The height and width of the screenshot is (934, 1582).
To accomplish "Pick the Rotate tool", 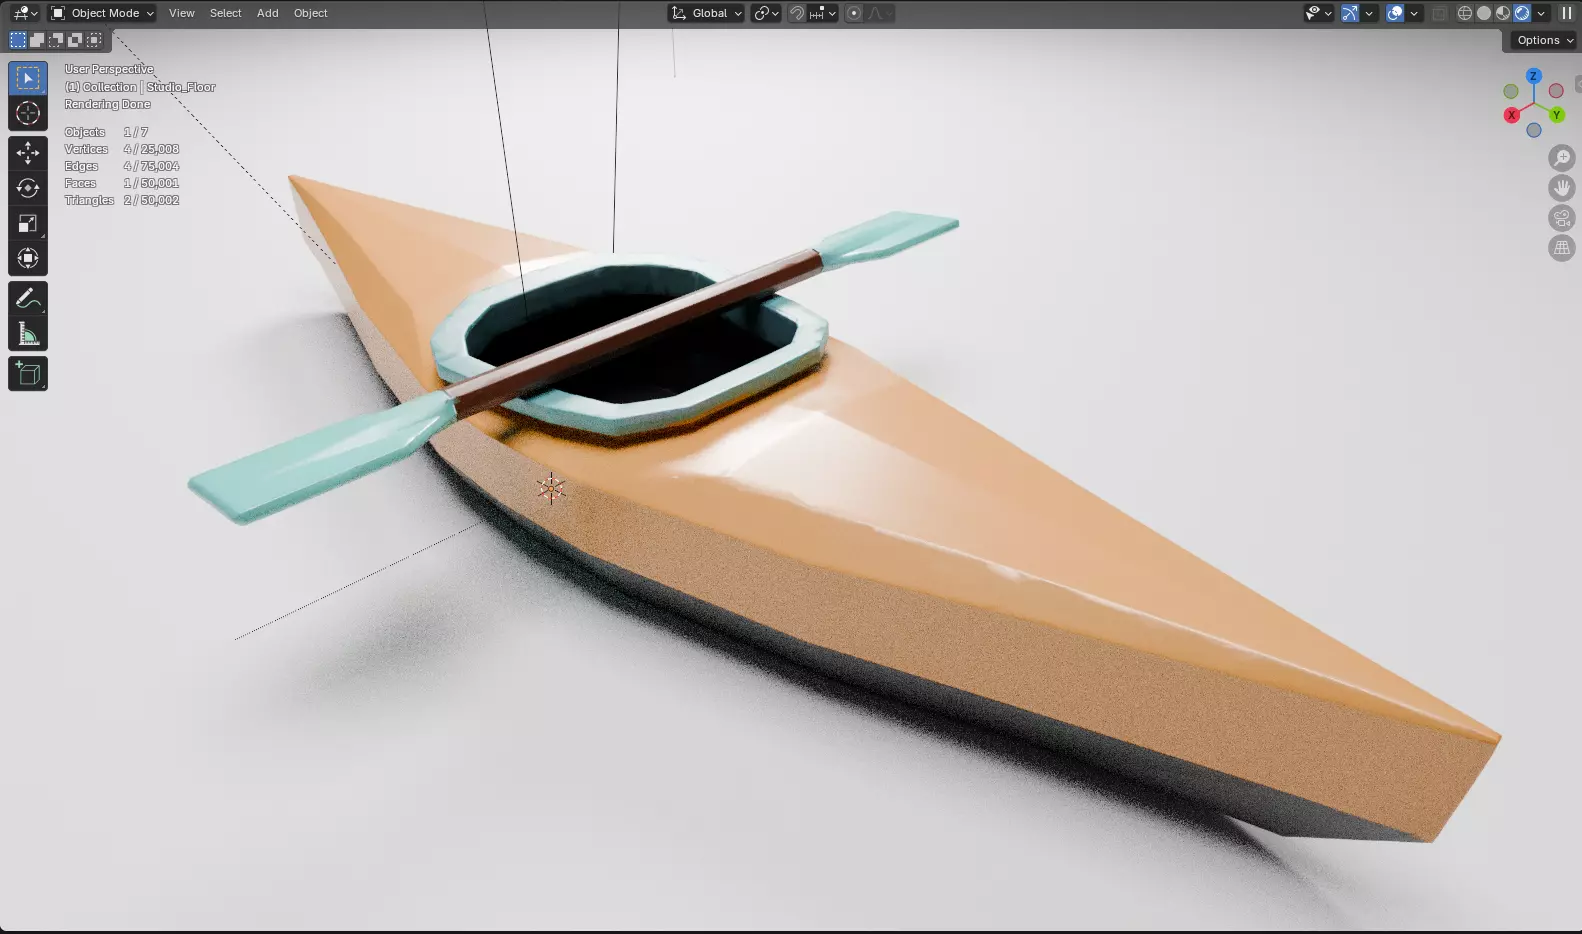I will (28, 188).
